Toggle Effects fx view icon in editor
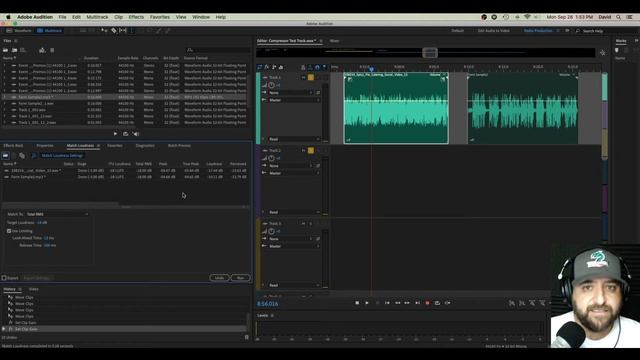640x360 pixels. tap(267, 67)
